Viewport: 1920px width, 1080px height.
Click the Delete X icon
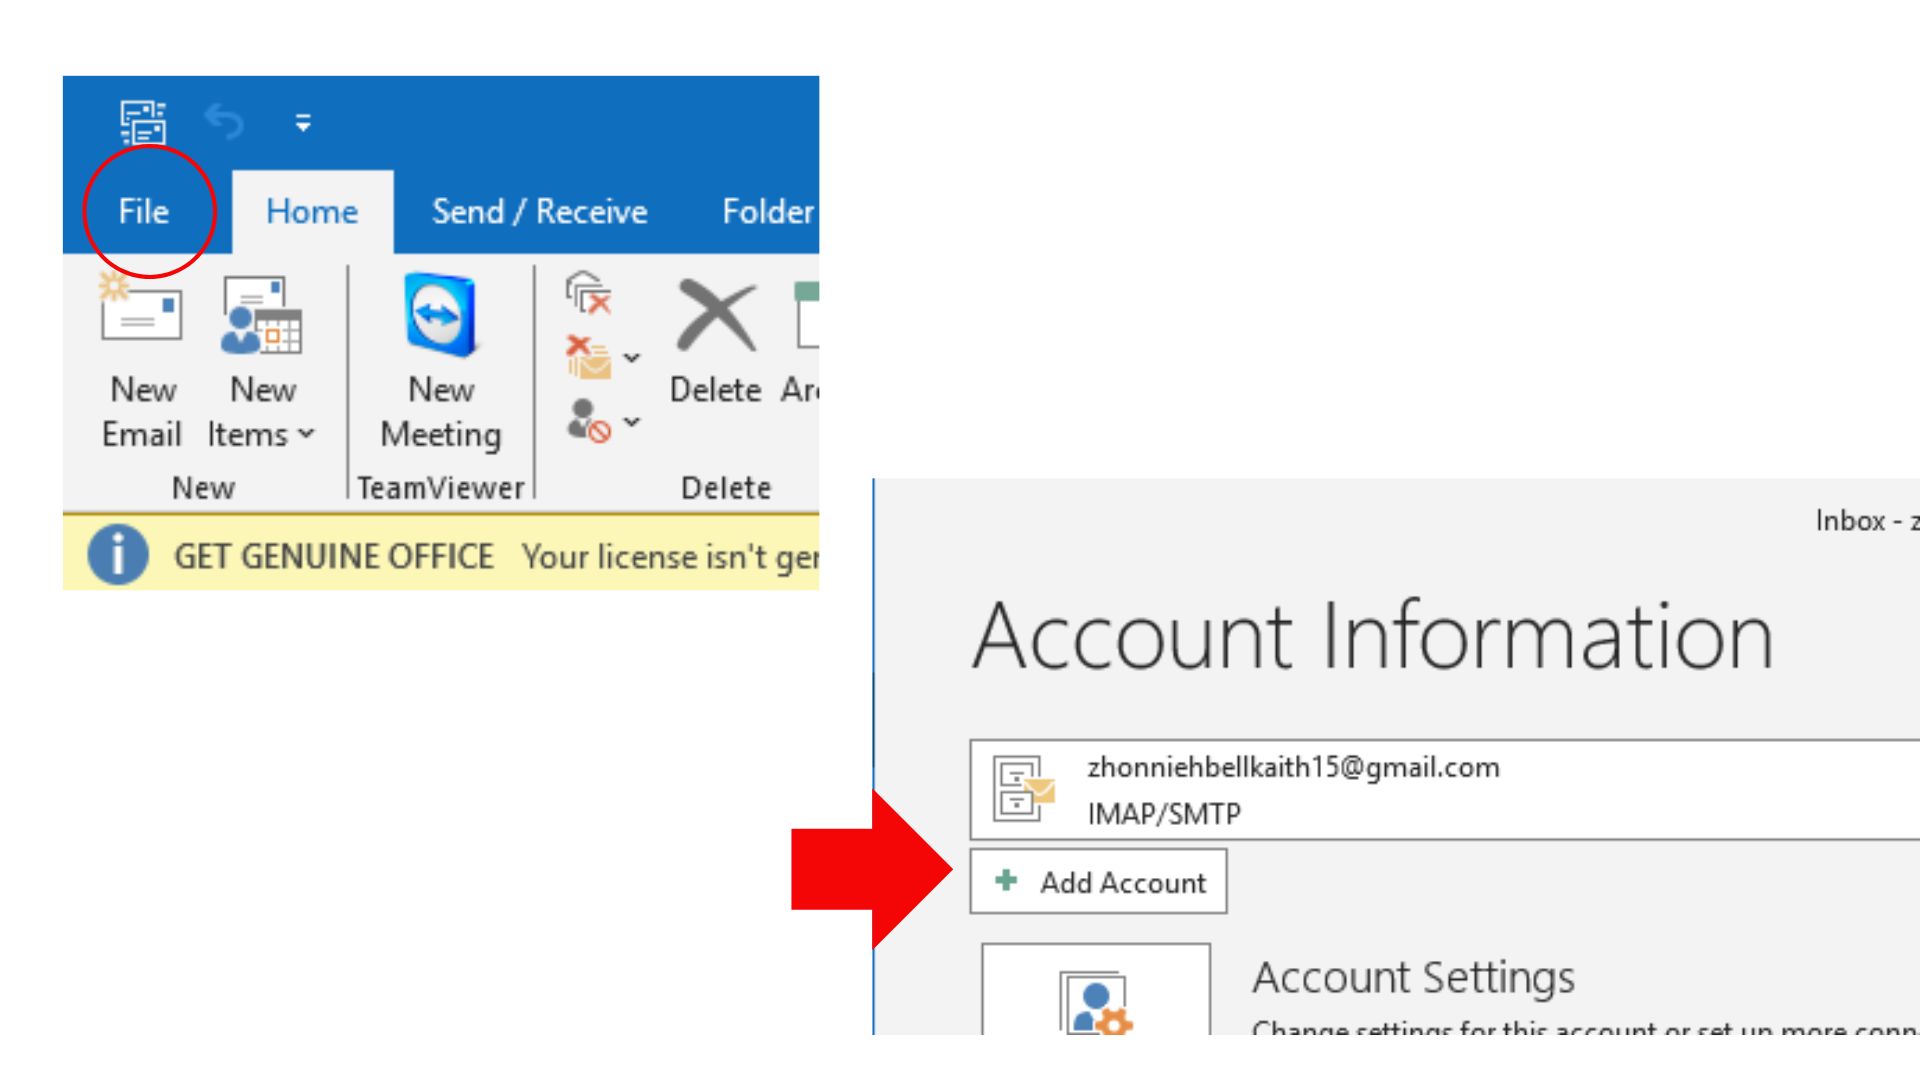click(x=716, y=316)
